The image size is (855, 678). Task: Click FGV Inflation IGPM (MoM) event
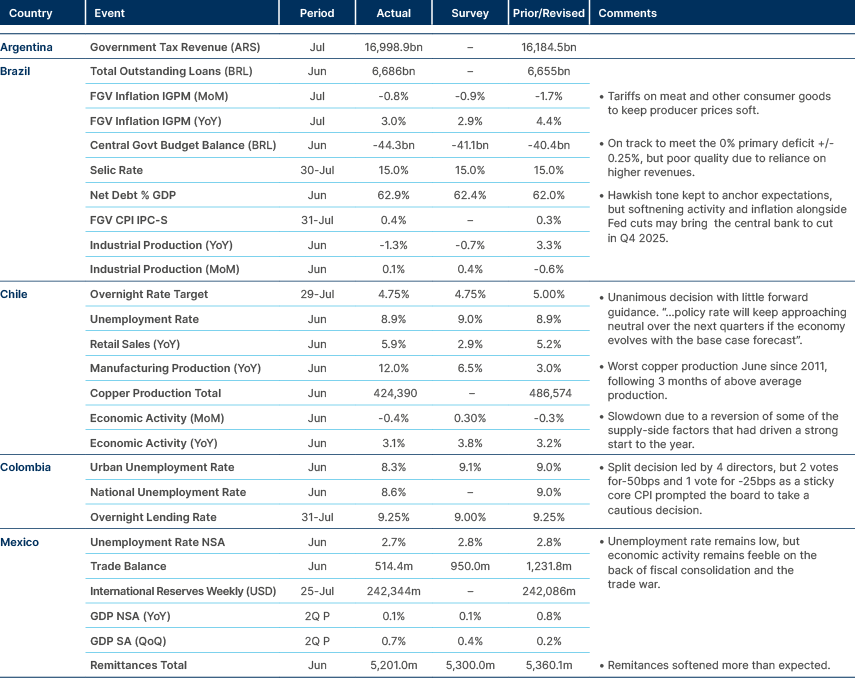coord(159,96)
